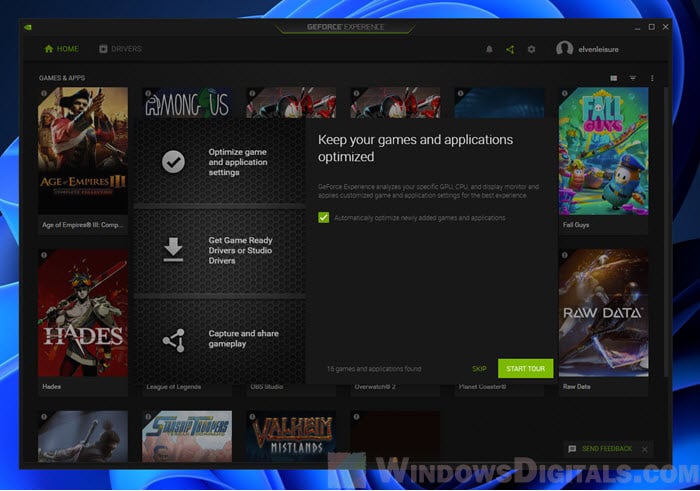Image resolution: width=700 pixels, height=491 pixels.
Task: Open the Raw Data game thumbnail
Action: point(604,313)
